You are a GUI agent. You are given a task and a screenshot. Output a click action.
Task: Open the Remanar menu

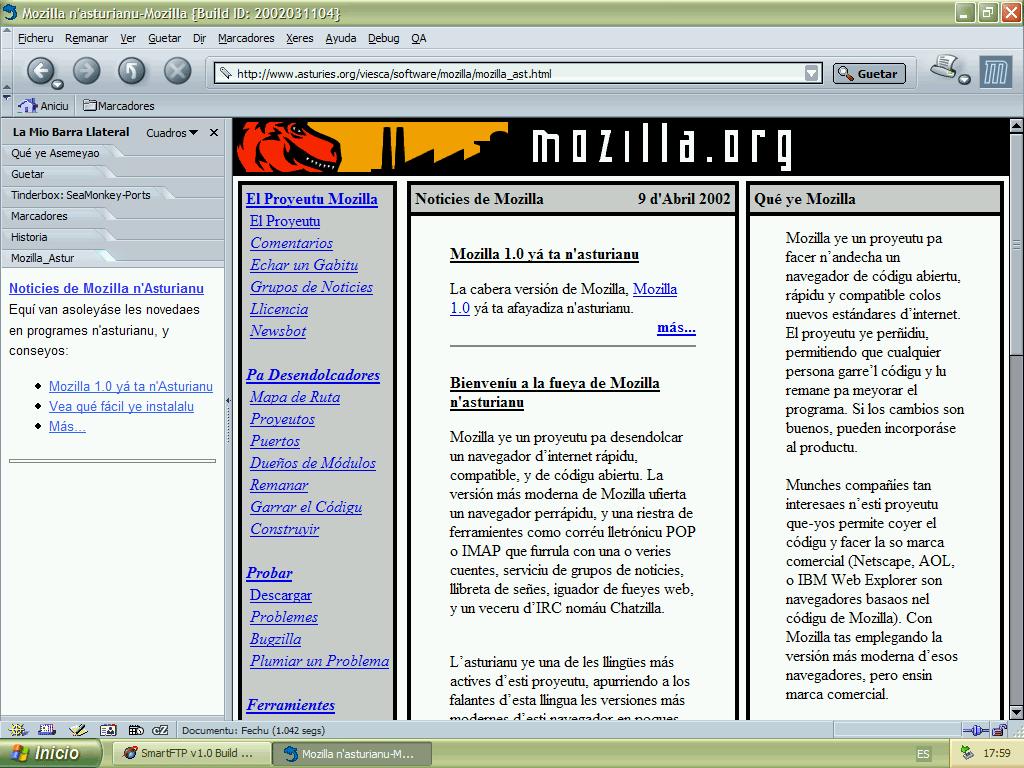coord(86,38)
